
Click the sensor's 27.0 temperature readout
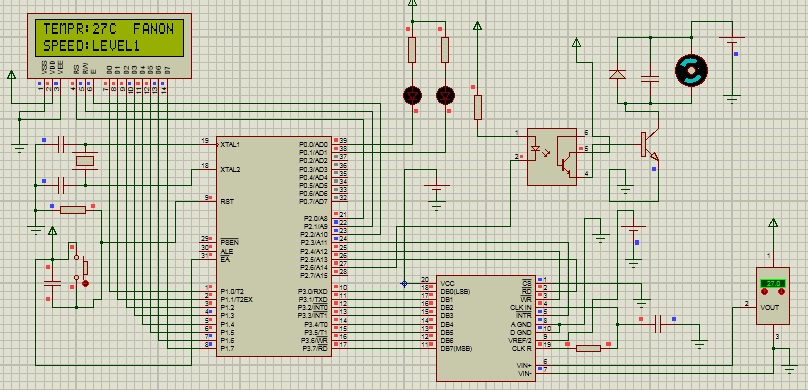pyautogui.click(x=773, y=283)
